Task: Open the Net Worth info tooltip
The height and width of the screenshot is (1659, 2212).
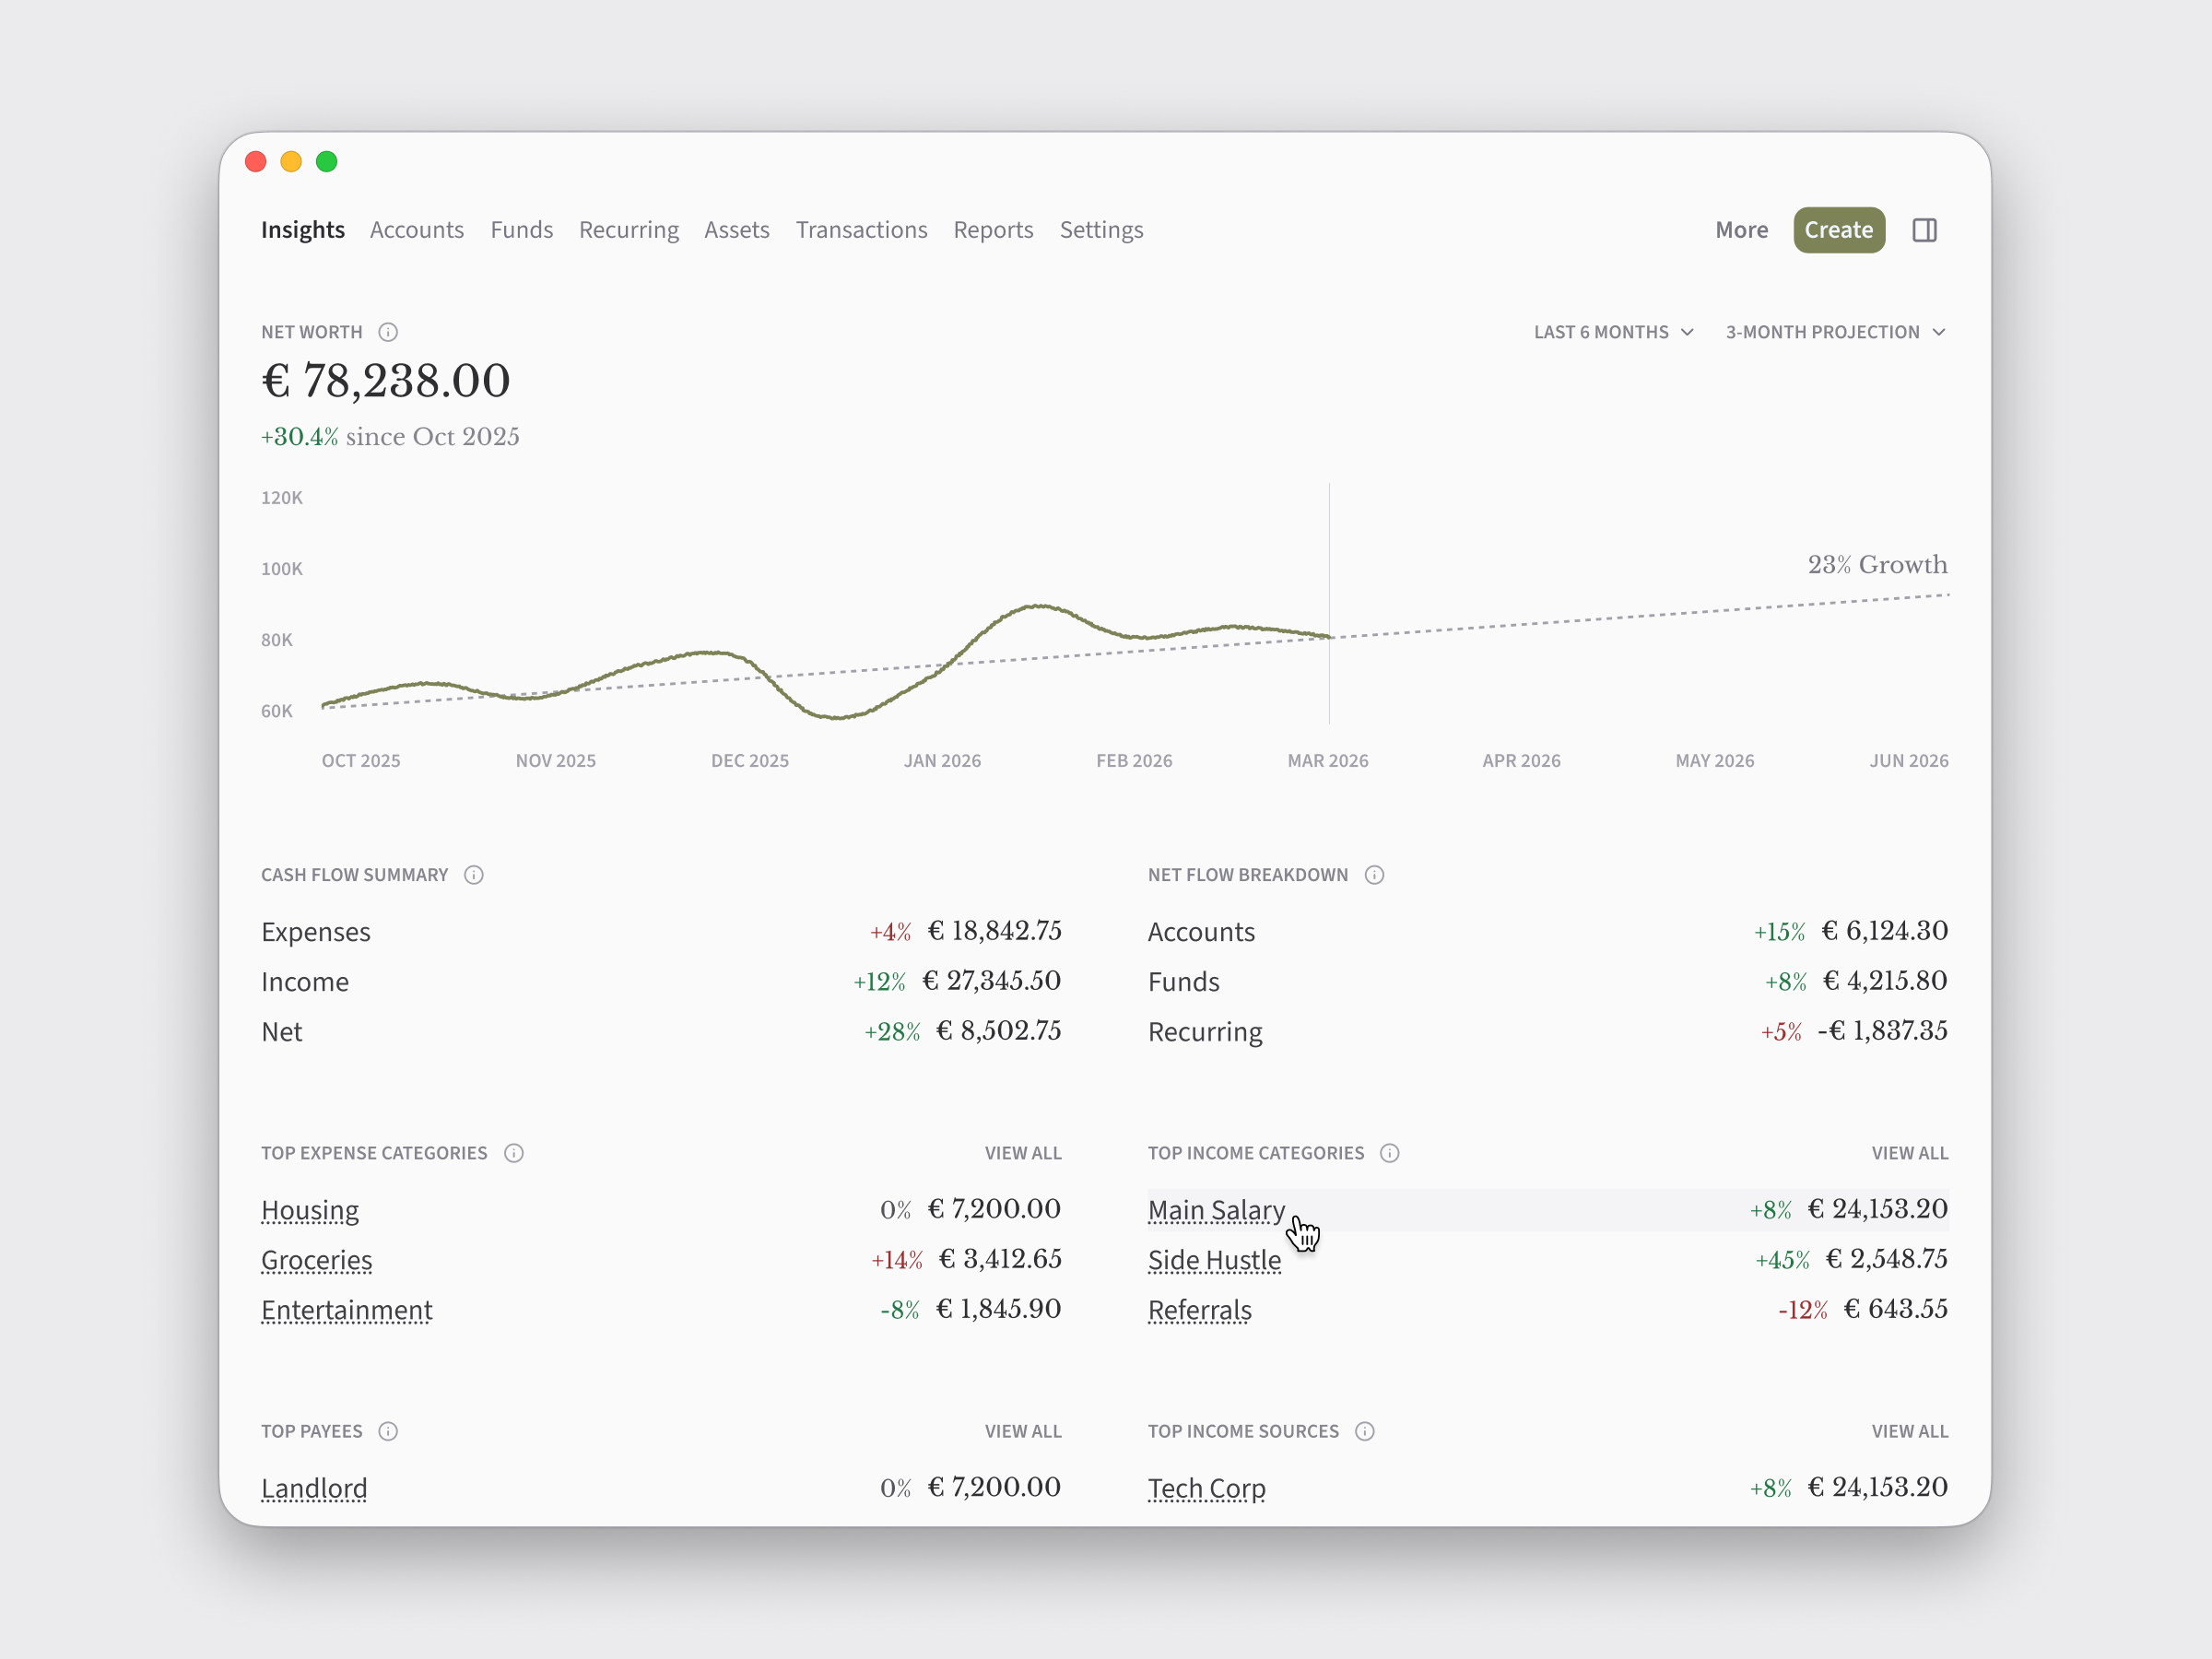Action: click(x=388, y=331)
